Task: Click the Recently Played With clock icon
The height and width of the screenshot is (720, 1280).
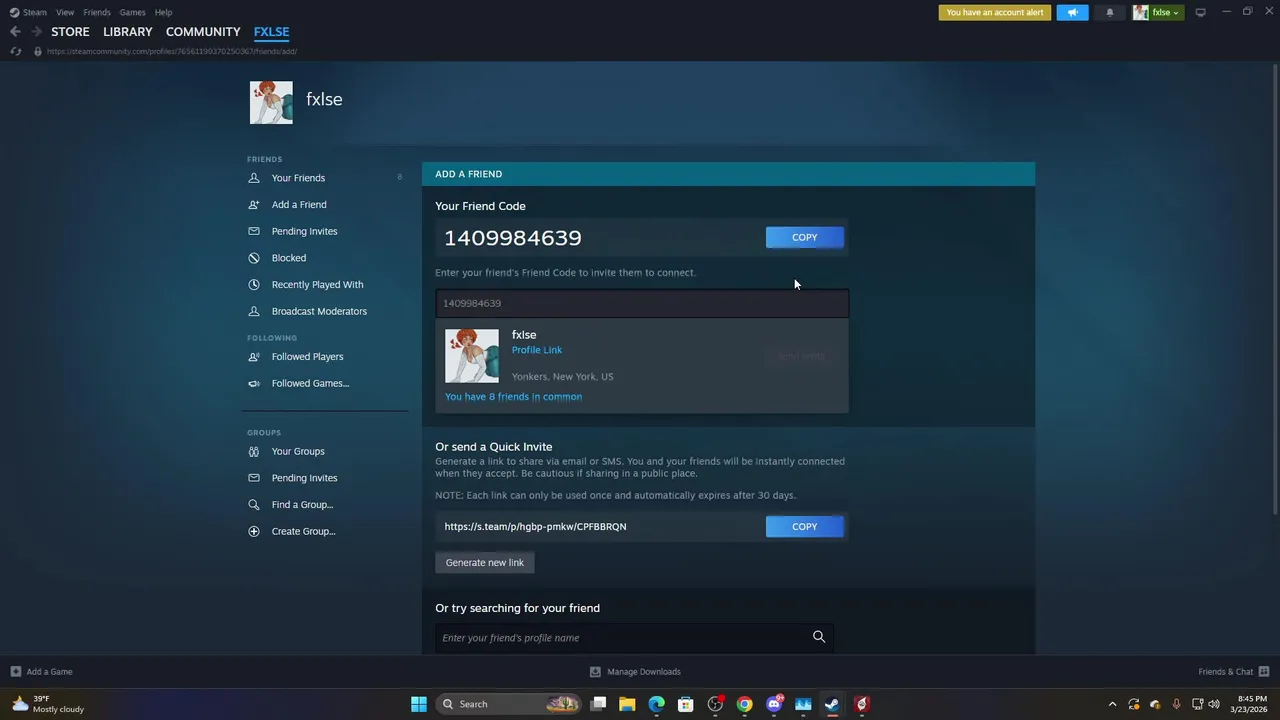Action: point(254,284)
